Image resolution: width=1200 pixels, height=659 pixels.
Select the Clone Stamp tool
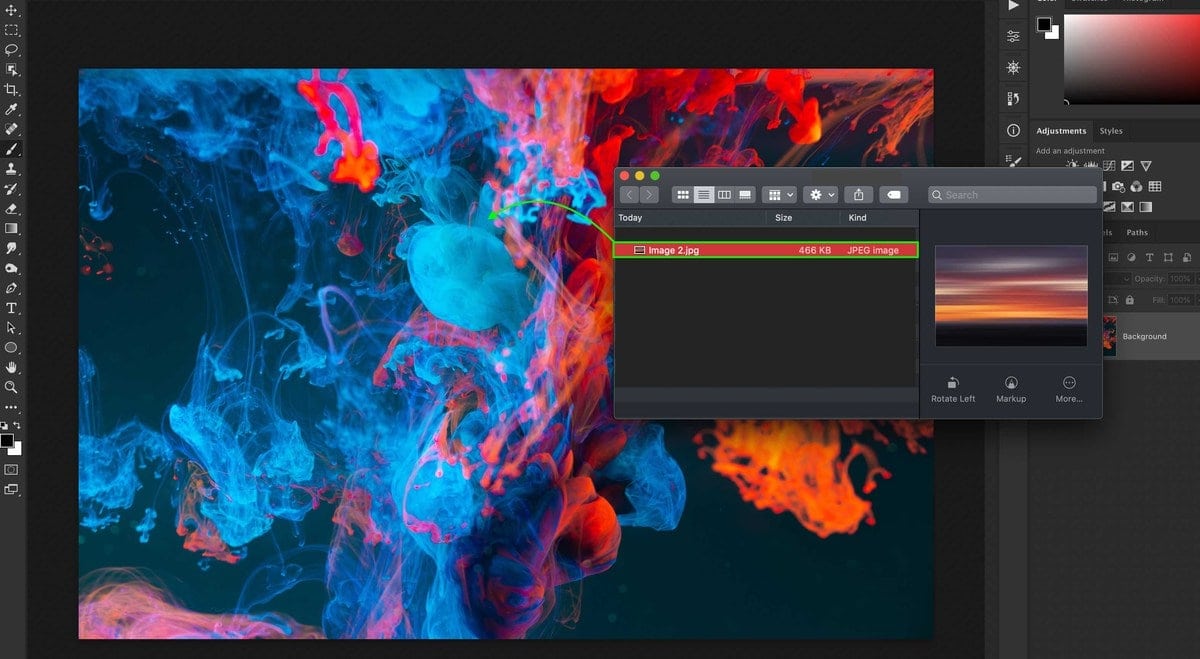tap(12, 169)
